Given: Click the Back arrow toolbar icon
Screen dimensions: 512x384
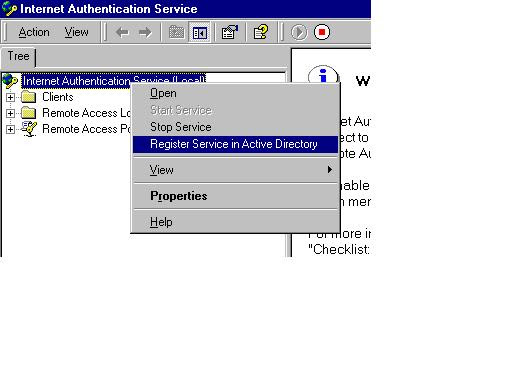Looking at the screenshot, I should pyautogui.click(x=122, y=32).
